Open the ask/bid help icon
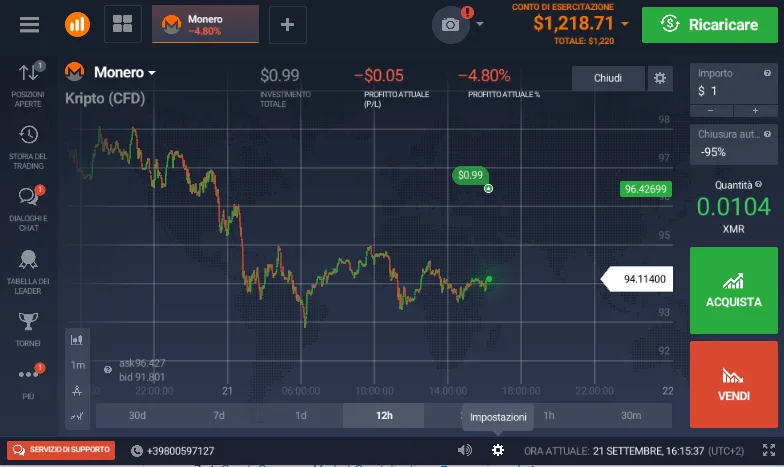 [108, 370]
